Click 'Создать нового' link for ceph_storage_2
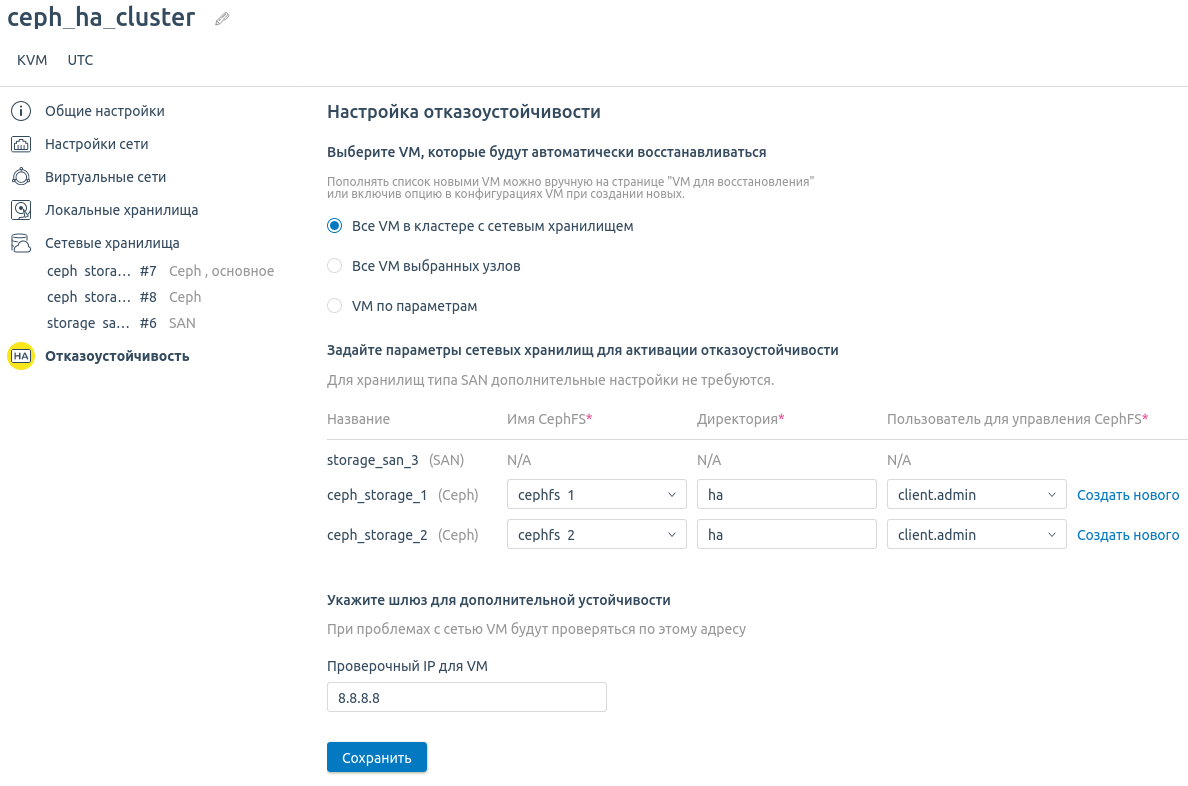This screenshot has width=1188, height=786. pos(1127,535)
